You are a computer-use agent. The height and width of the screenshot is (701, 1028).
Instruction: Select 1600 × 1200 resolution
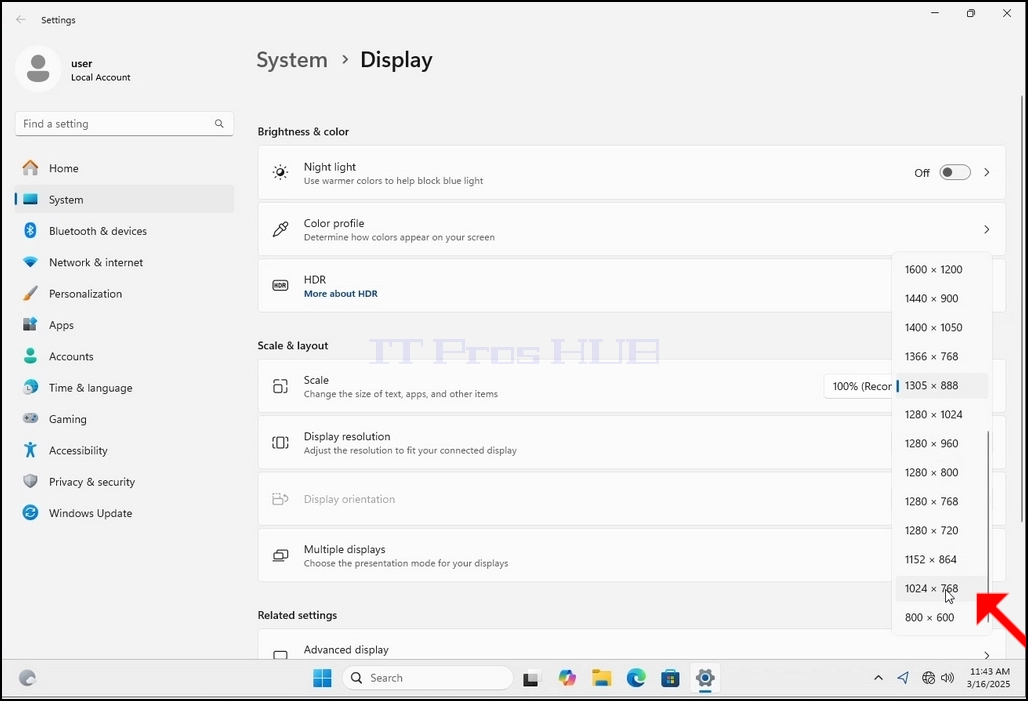point(941,270)
